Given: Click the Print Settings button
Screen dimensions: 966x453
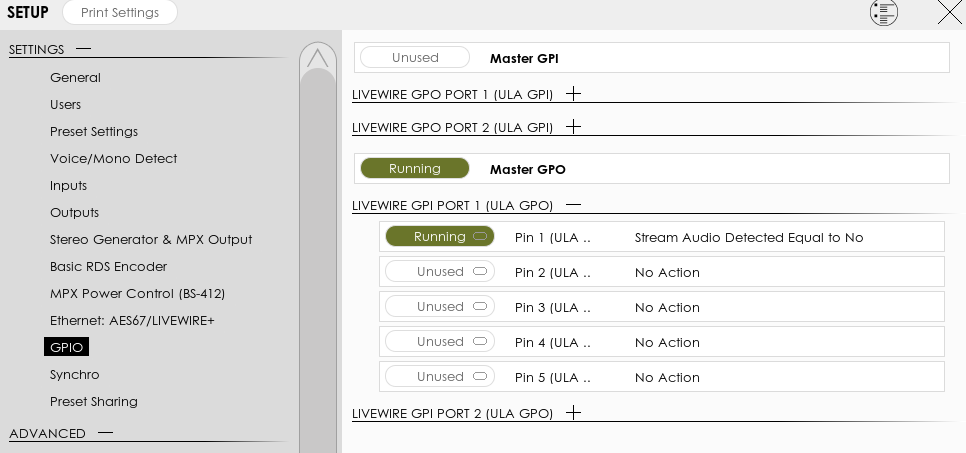Looking at the screenshot, I should tap(120, 13).
